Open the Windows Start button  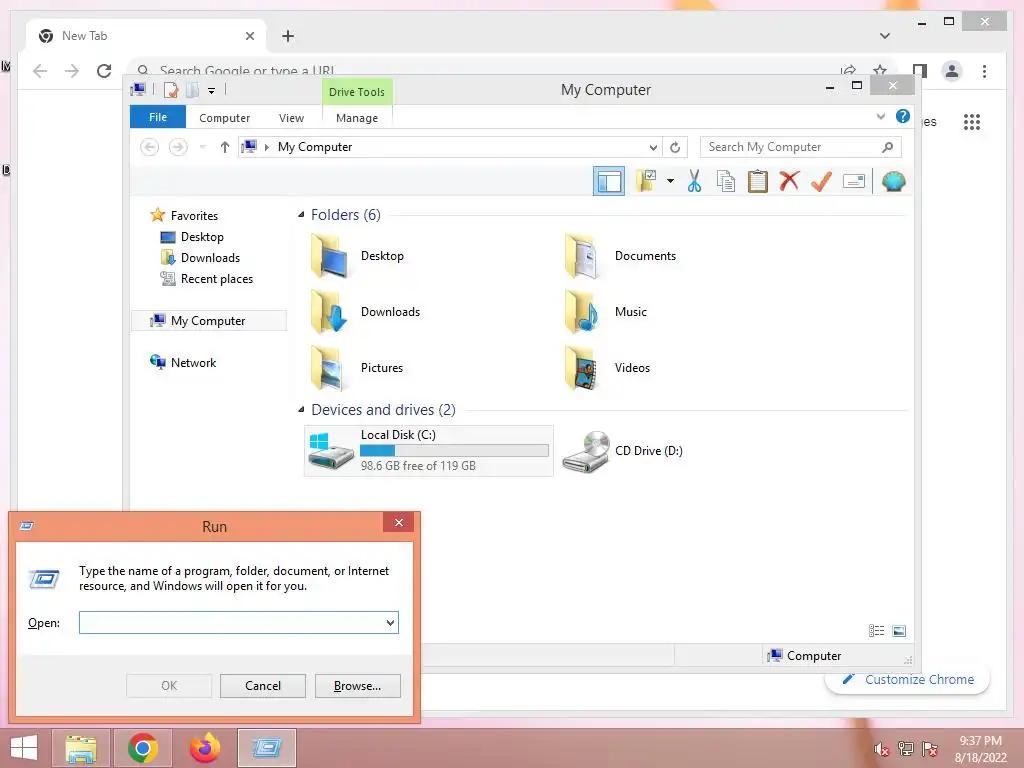(24, 748)
